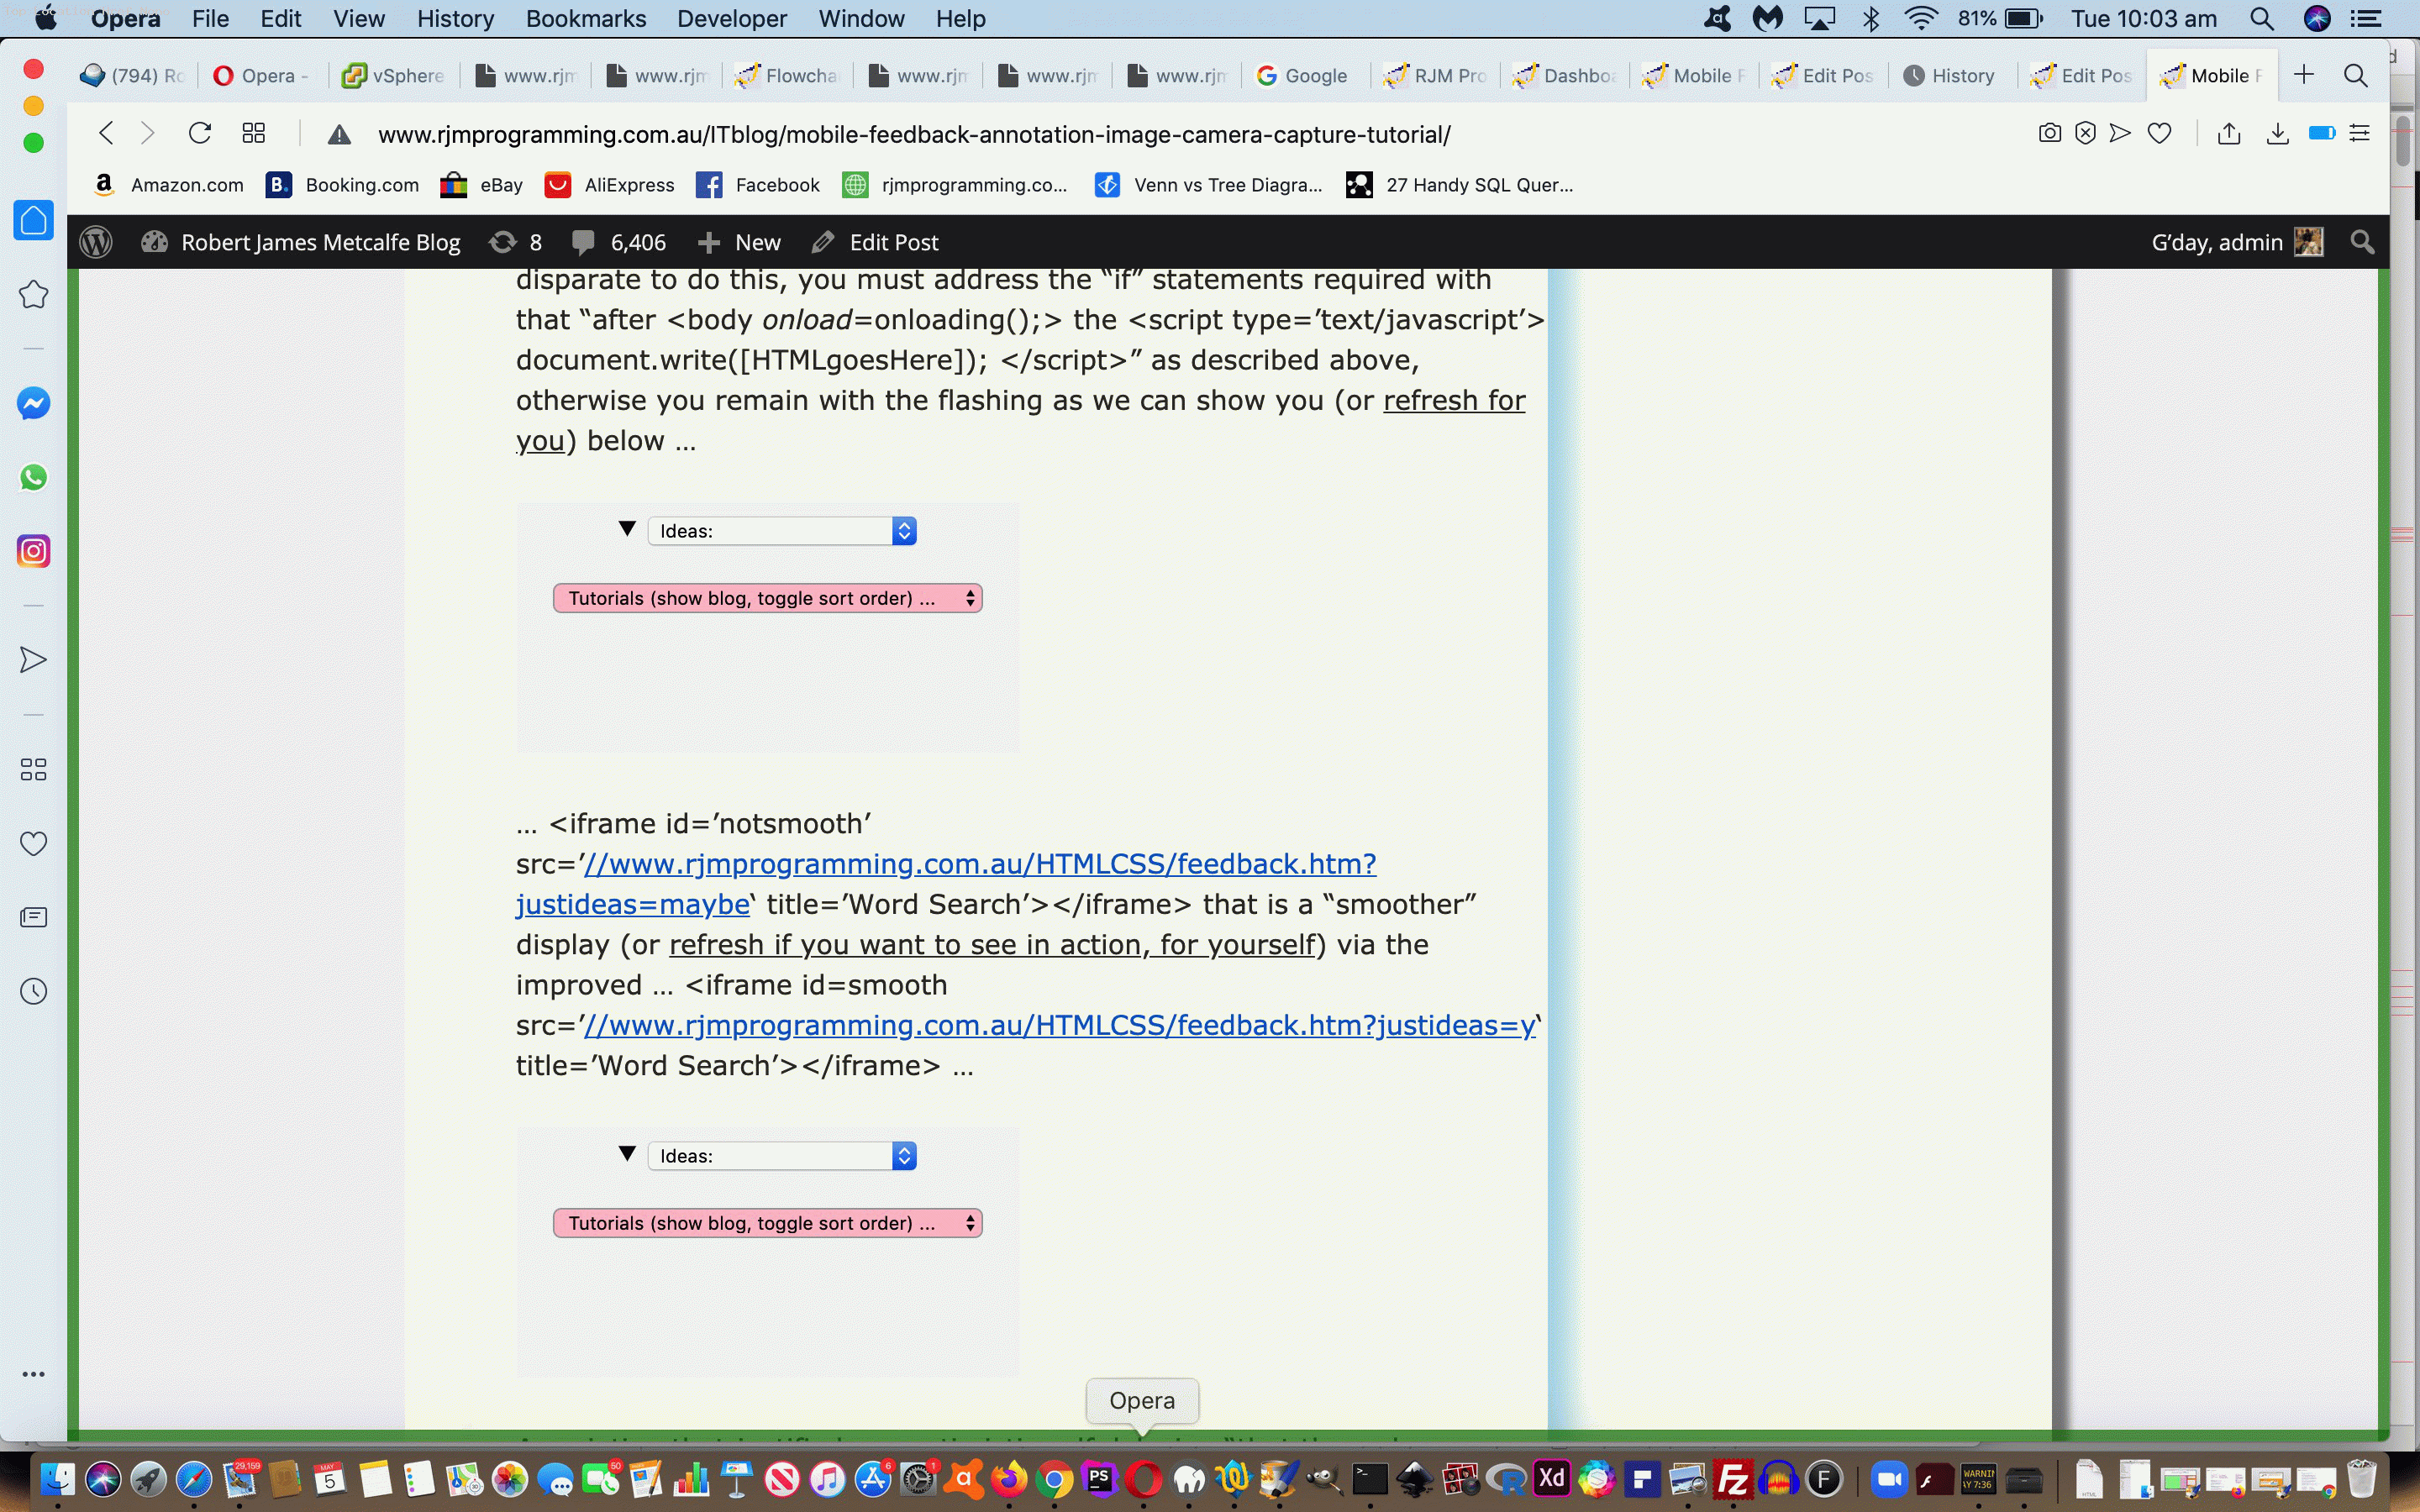Viewport: 2420px width, 1512px height.
Task: Add page to bookmarks with heart icon
Action: click(2160, 133)
